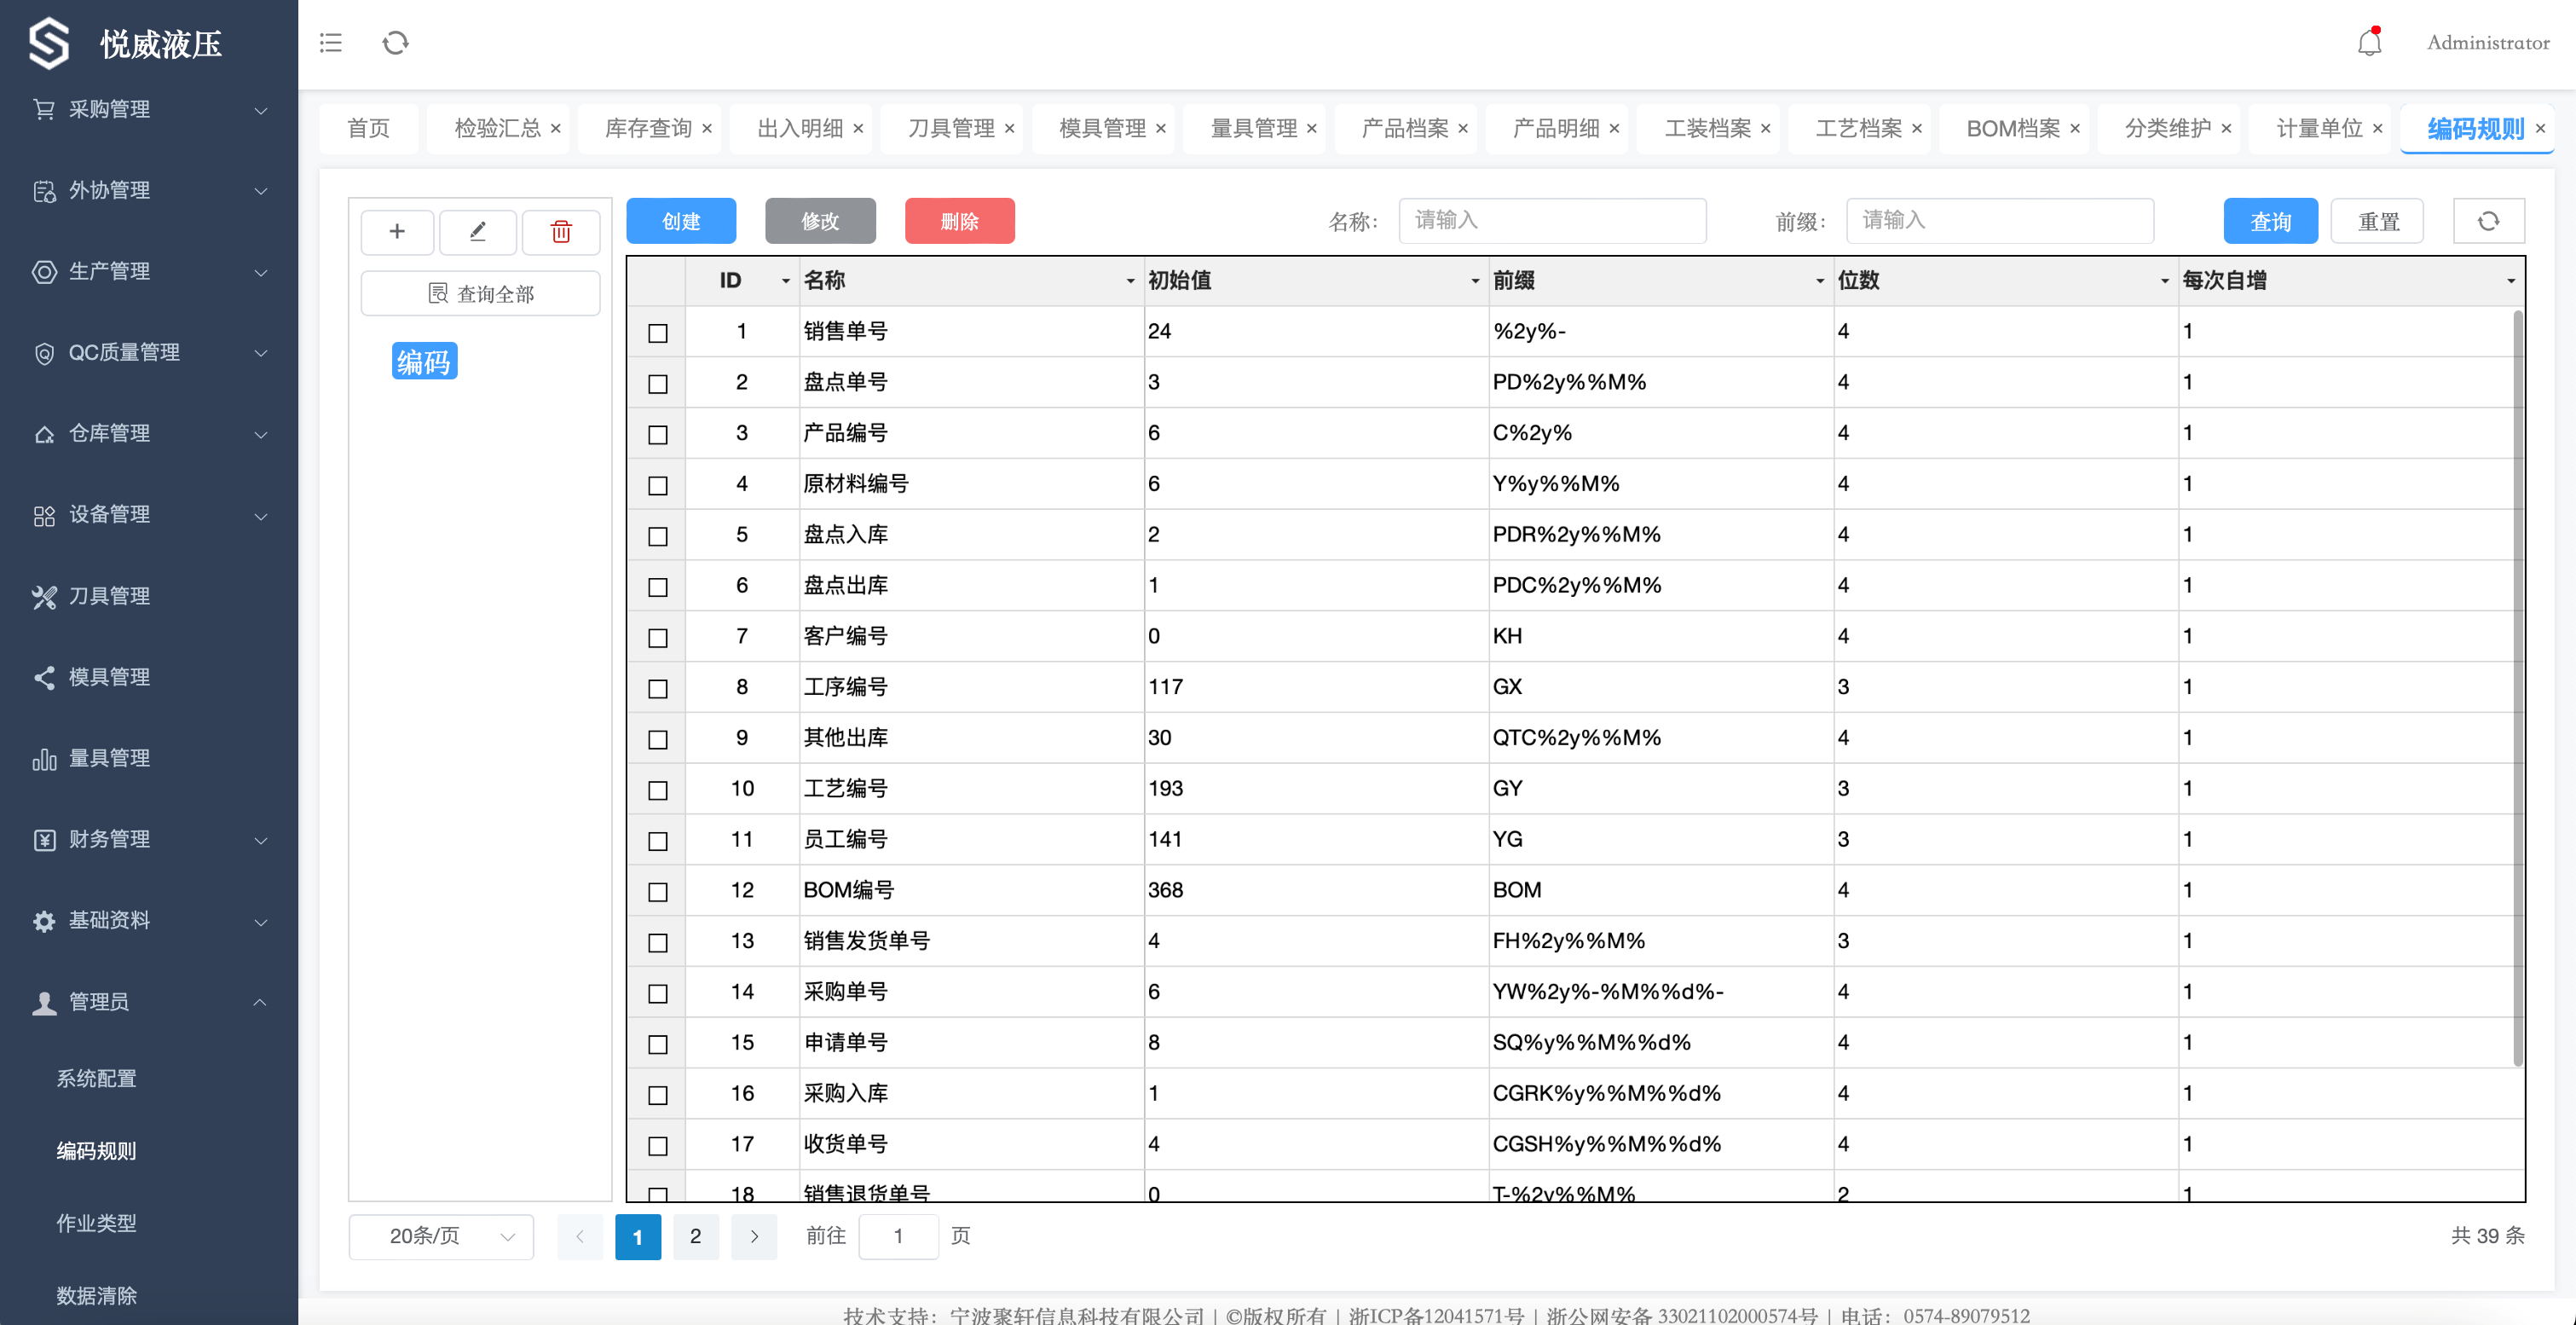Click the red trash delete-category icon
The height and width of the screenshot is (1325, 2576).
point(561,232)
